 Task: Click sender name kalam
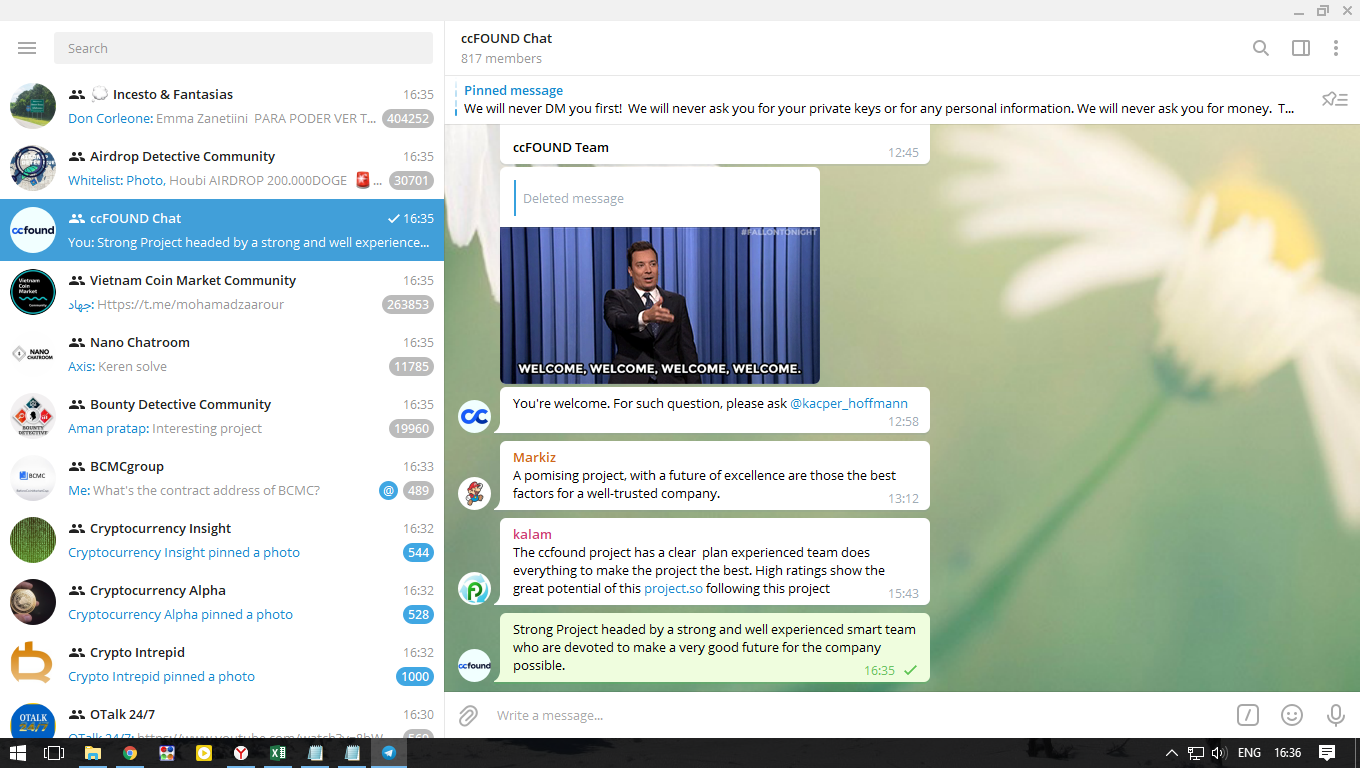pos(532,534)
